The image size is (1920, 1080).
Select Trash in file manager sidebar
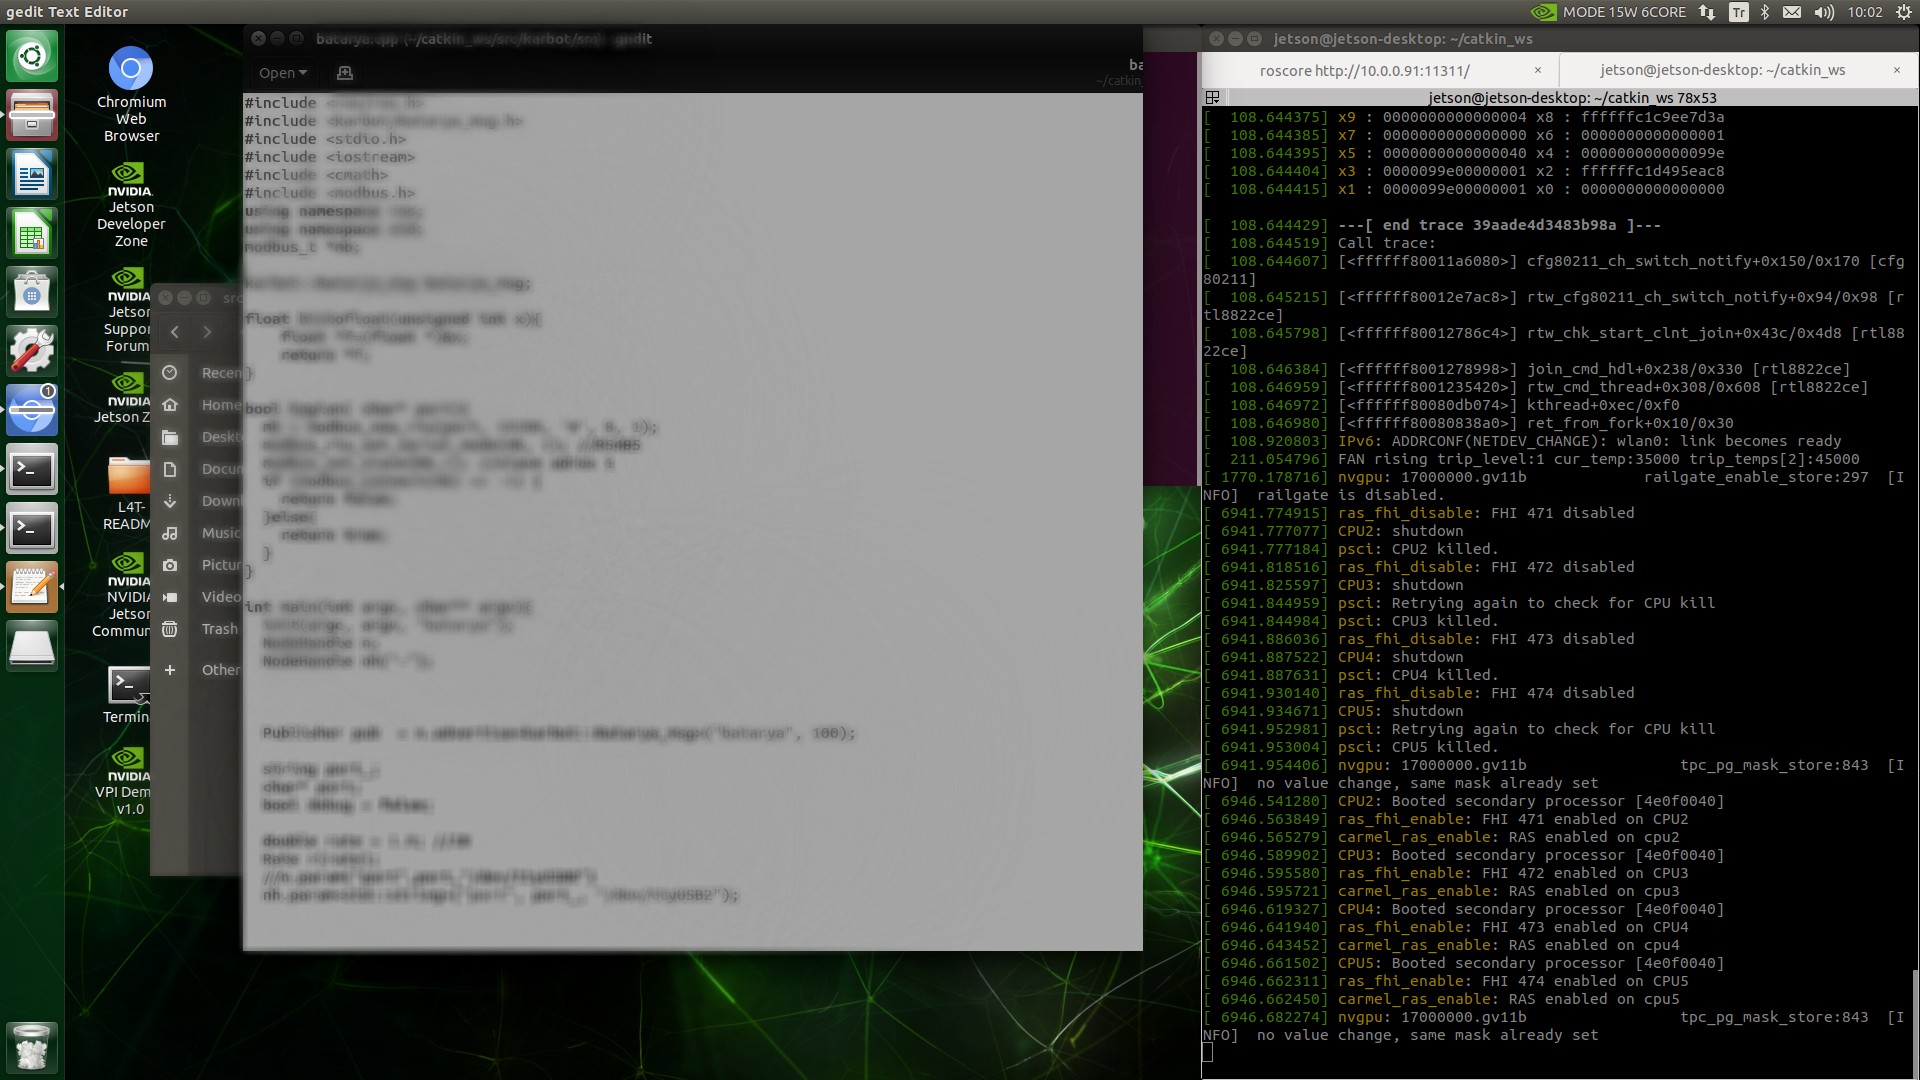coord(219,629)
